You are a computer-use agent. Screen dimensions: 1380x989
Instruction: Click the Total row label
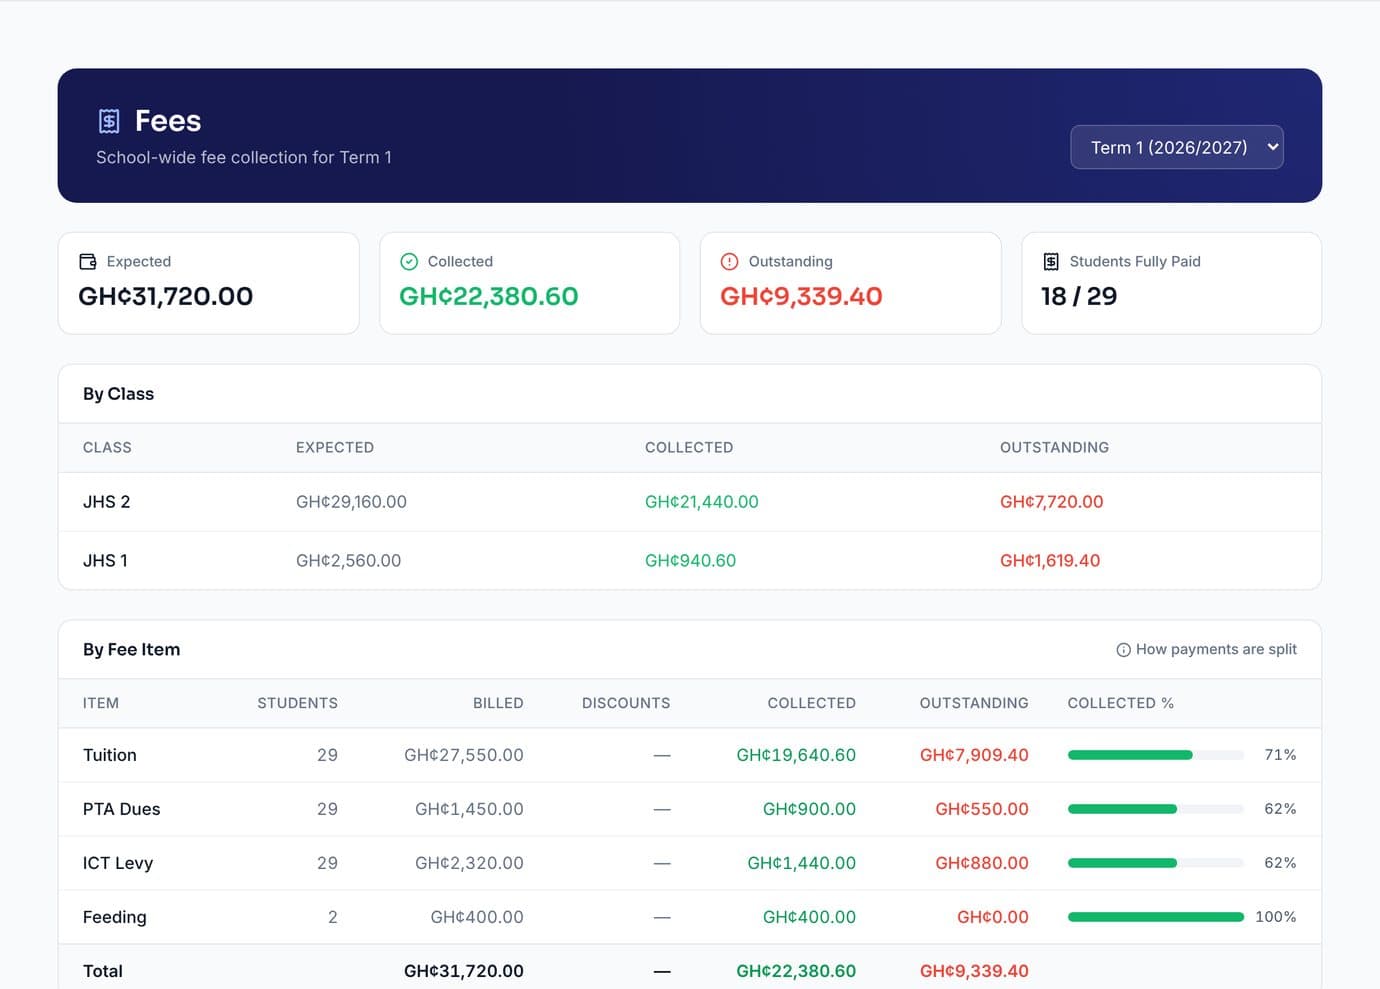pyautogui.click(x=103, y=971)
